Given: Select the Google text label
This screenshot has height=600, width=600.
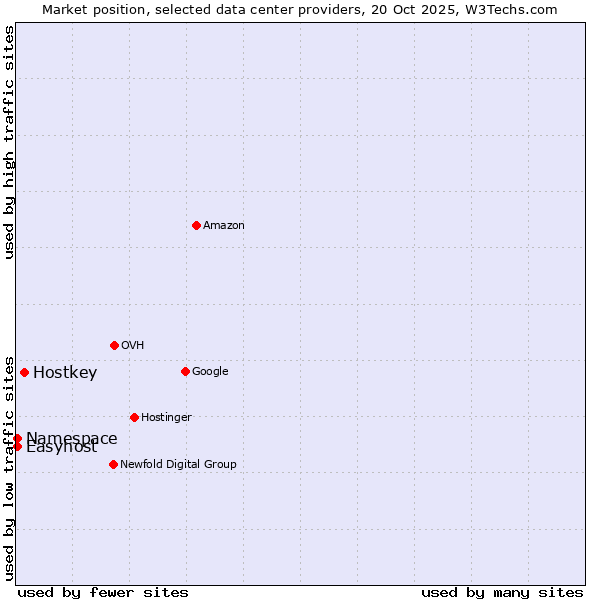Looking at the screenshot, I should tap(210, 371).
